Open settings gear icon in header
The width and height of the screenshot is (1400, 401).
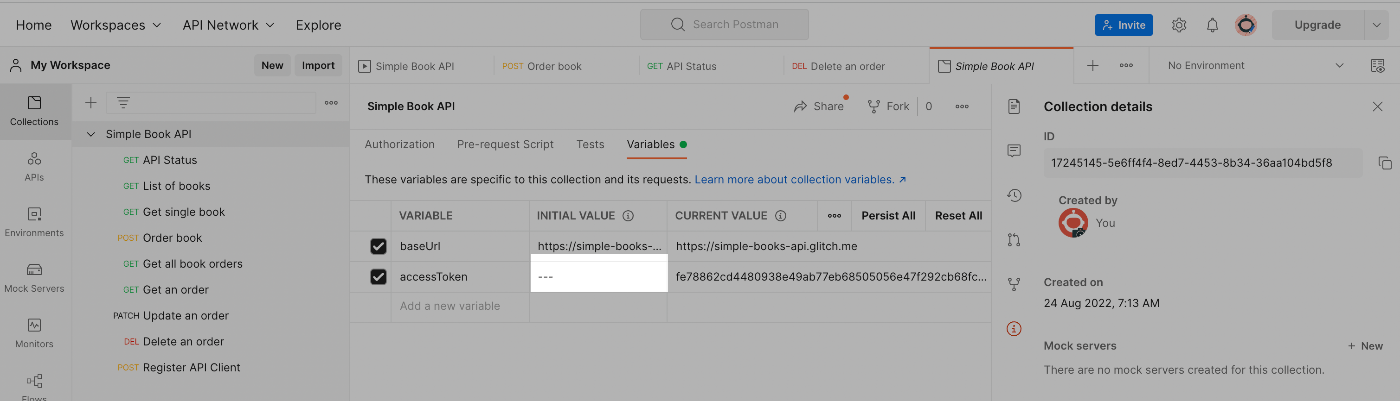pos(1179,25)
